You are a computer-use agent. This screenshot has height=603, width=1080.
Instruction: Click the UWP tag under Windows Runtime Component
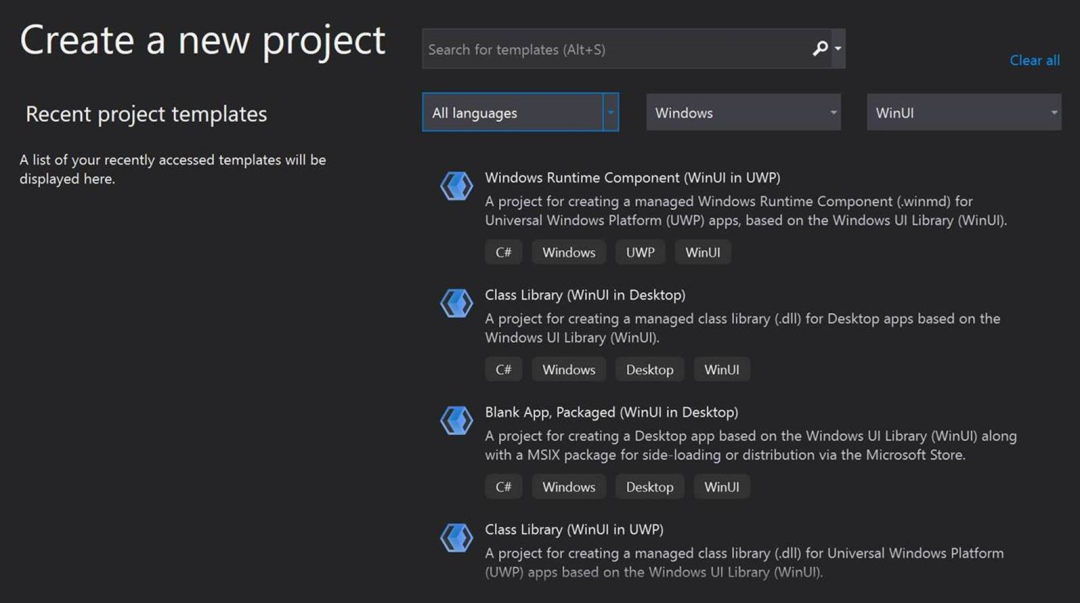[640, 253]
